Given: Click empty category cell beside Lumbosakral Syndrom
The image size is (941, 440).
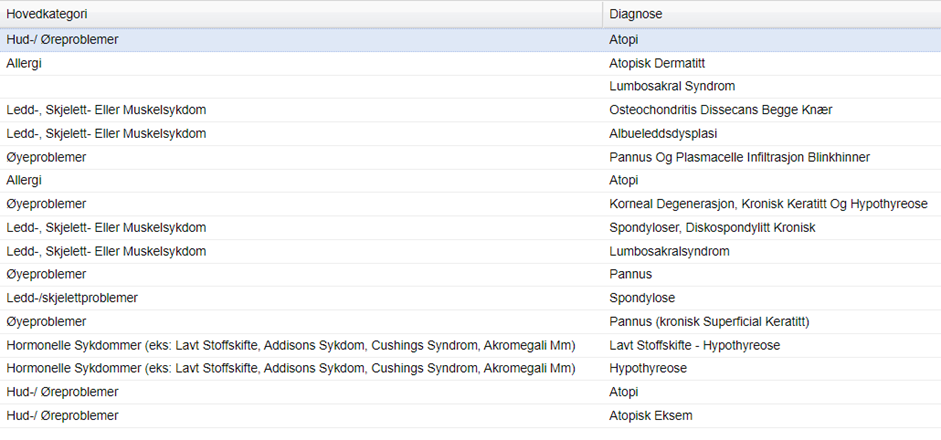Looking at the screenshot, I should tap(300, 87).
